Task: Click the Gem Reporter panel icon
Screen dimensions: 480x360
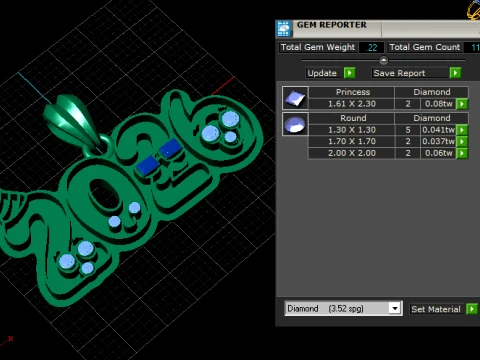Action: pyautogui.click(x=284, y=29)
